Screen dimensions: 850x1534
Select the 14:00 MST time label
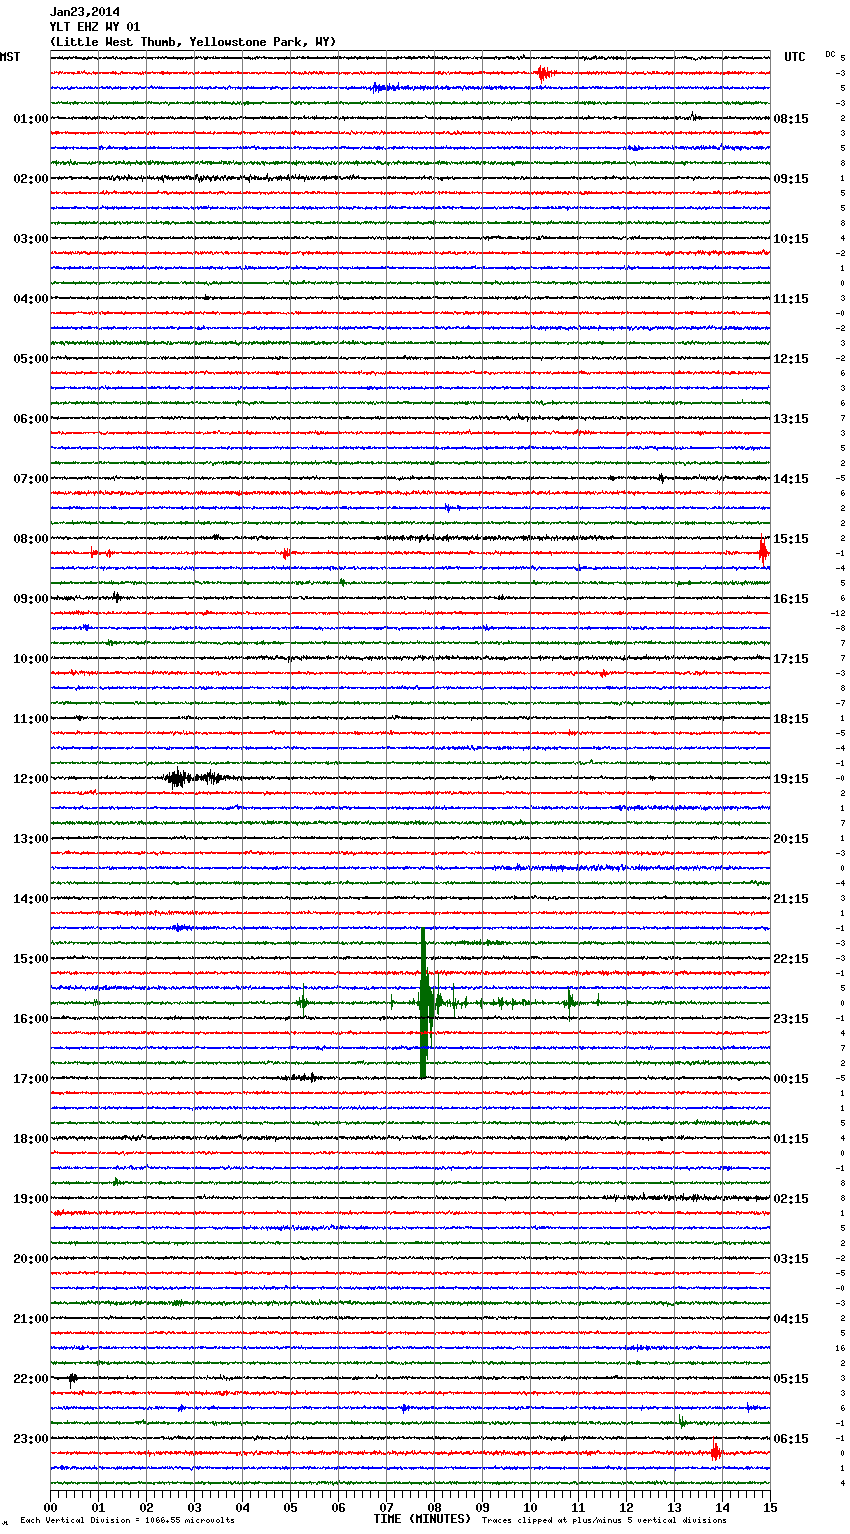tap(31, 899)
